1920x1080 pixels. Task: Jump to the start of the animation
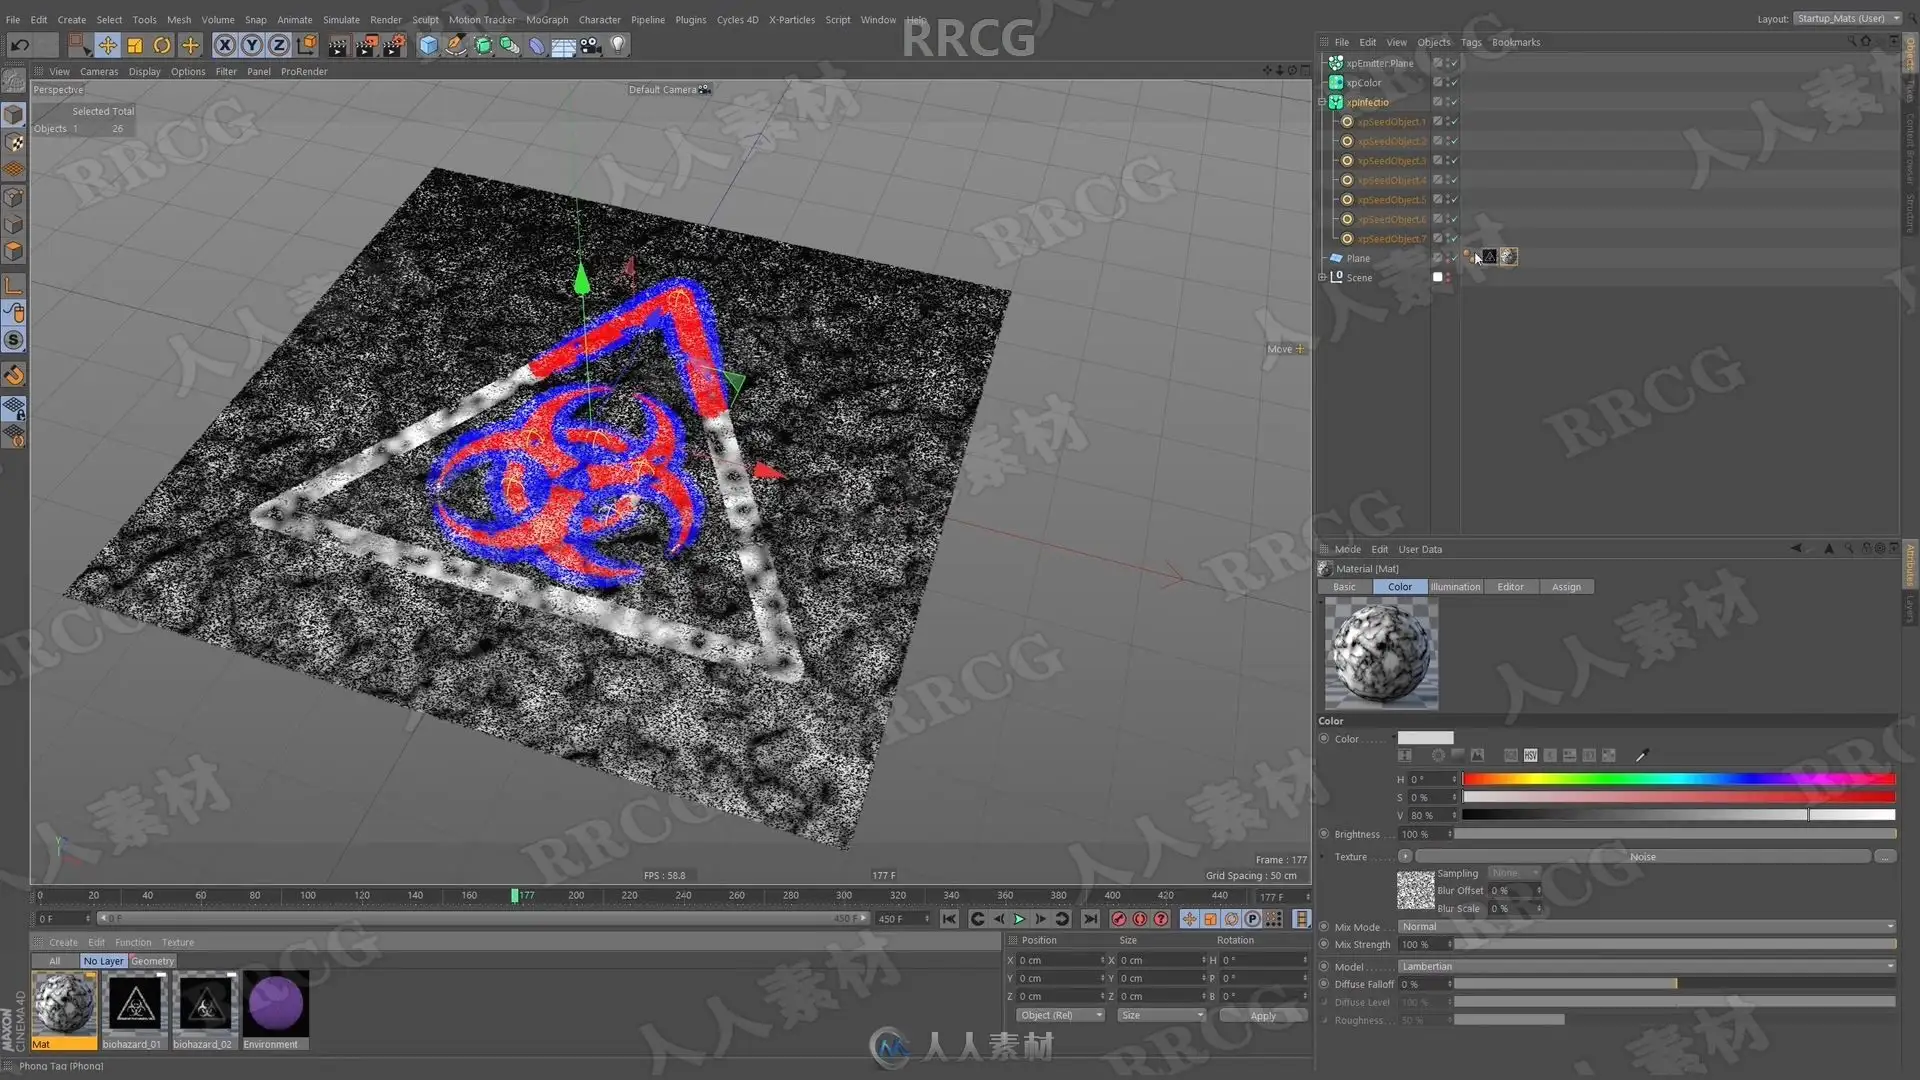coord(949,919)
